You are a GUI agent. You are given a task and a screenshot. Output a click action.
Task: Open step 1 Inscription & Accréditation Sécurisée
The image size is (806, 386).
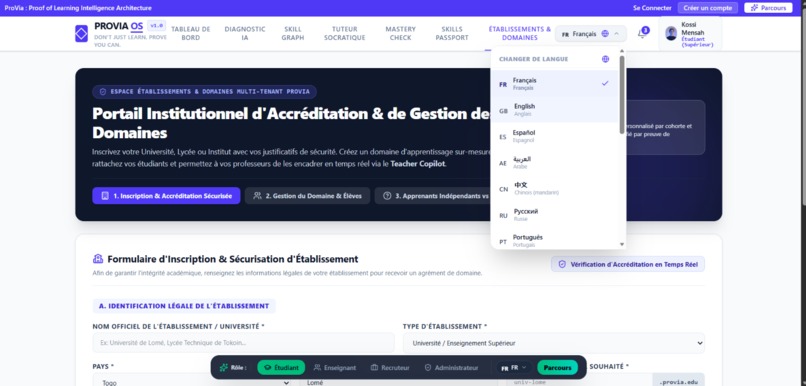click(166, 196)
